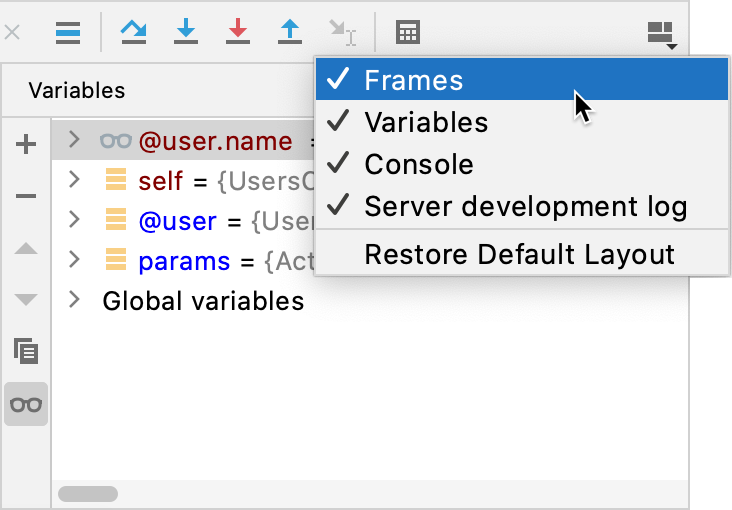Expand the Global variables node
Image resolution: width=732 pixels, height=510 pixels.
(x=73, y=300)
